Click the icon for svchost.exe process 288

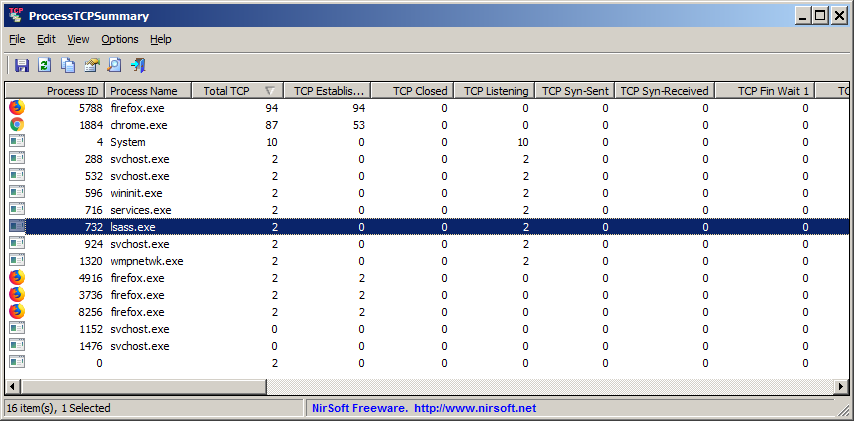click(x=17, y=158)
